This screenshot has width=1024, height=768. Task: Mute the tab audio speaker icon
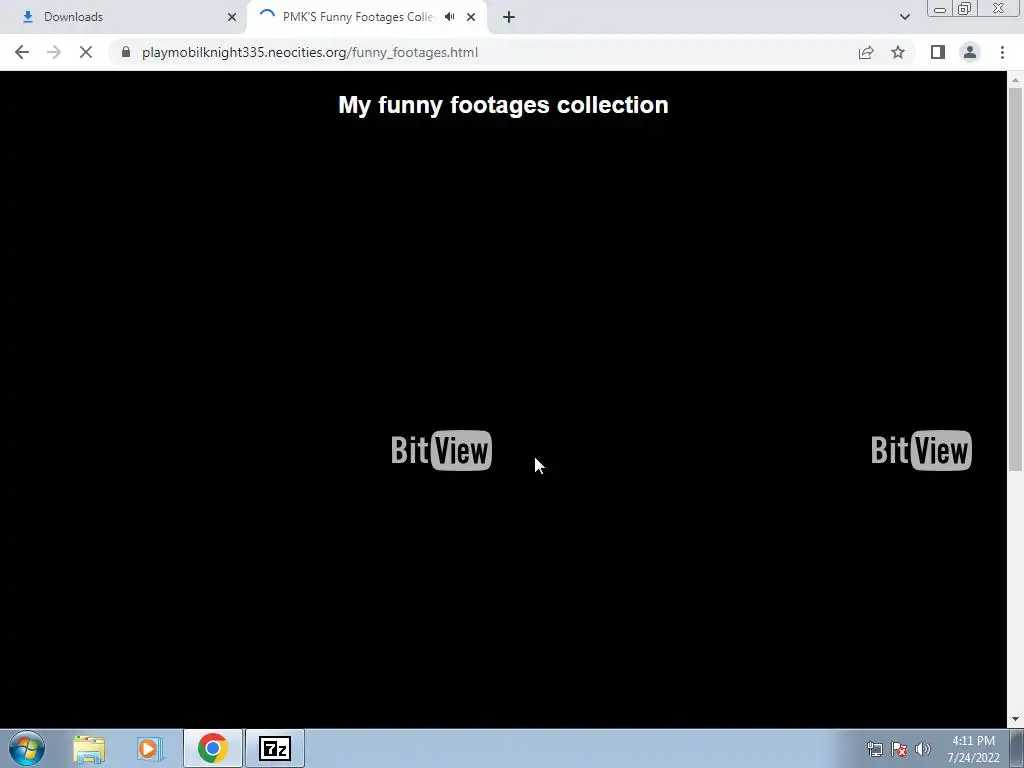(x=449, y=17)
